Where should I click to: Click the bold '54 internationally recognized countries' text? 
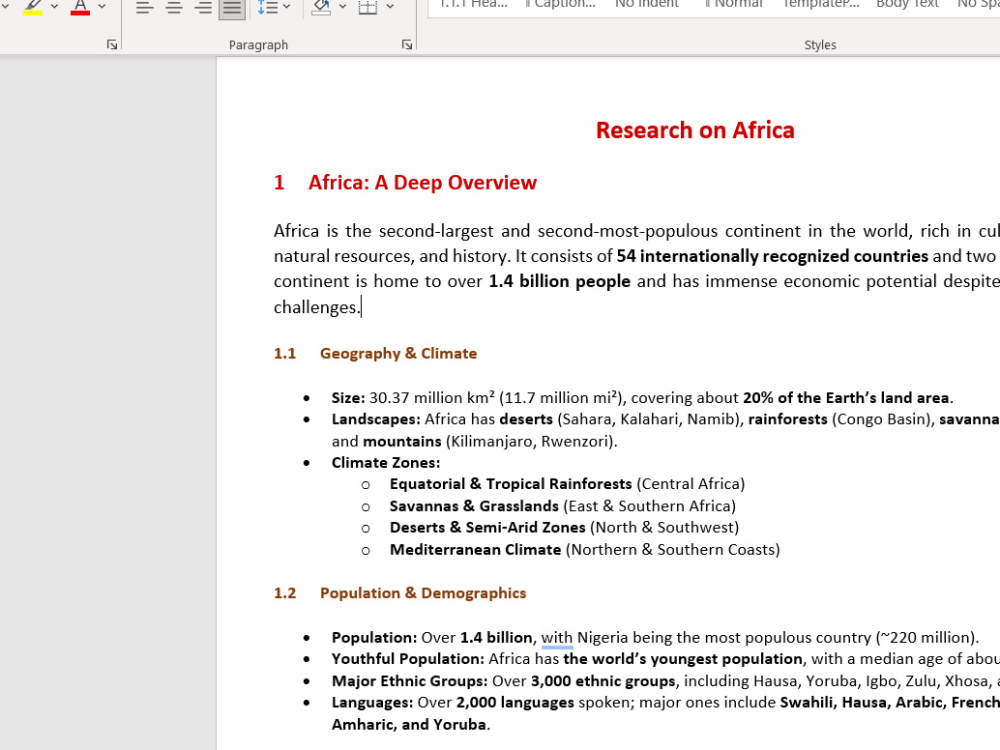point(772,256)
